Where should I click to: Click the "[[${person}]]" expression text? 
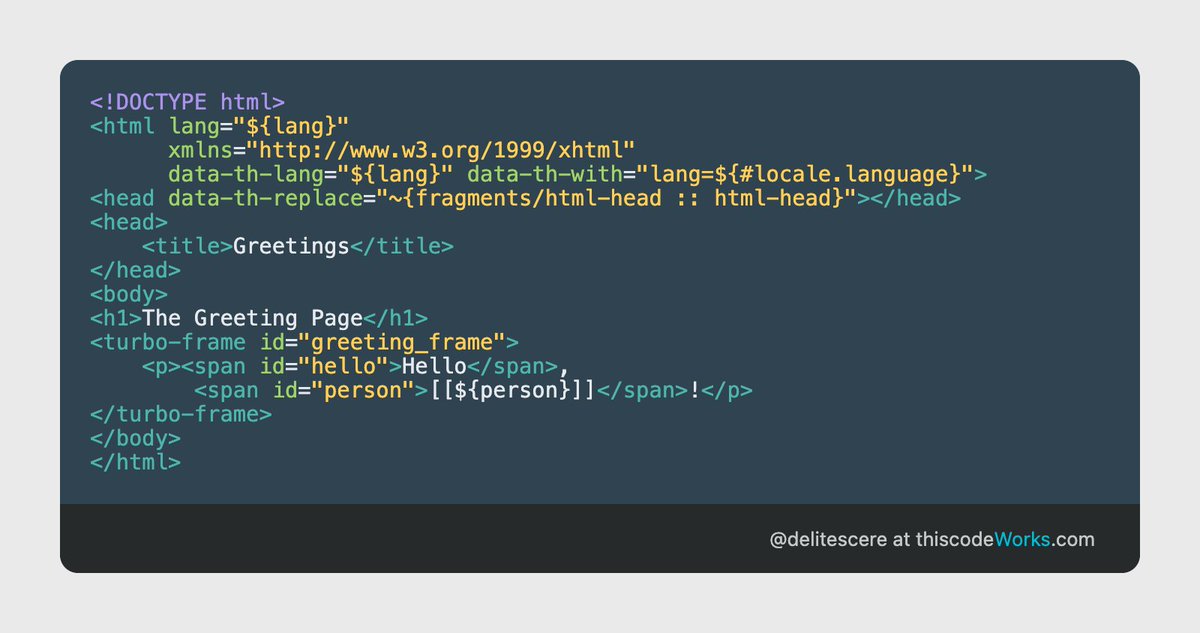[x=513, y=390]
